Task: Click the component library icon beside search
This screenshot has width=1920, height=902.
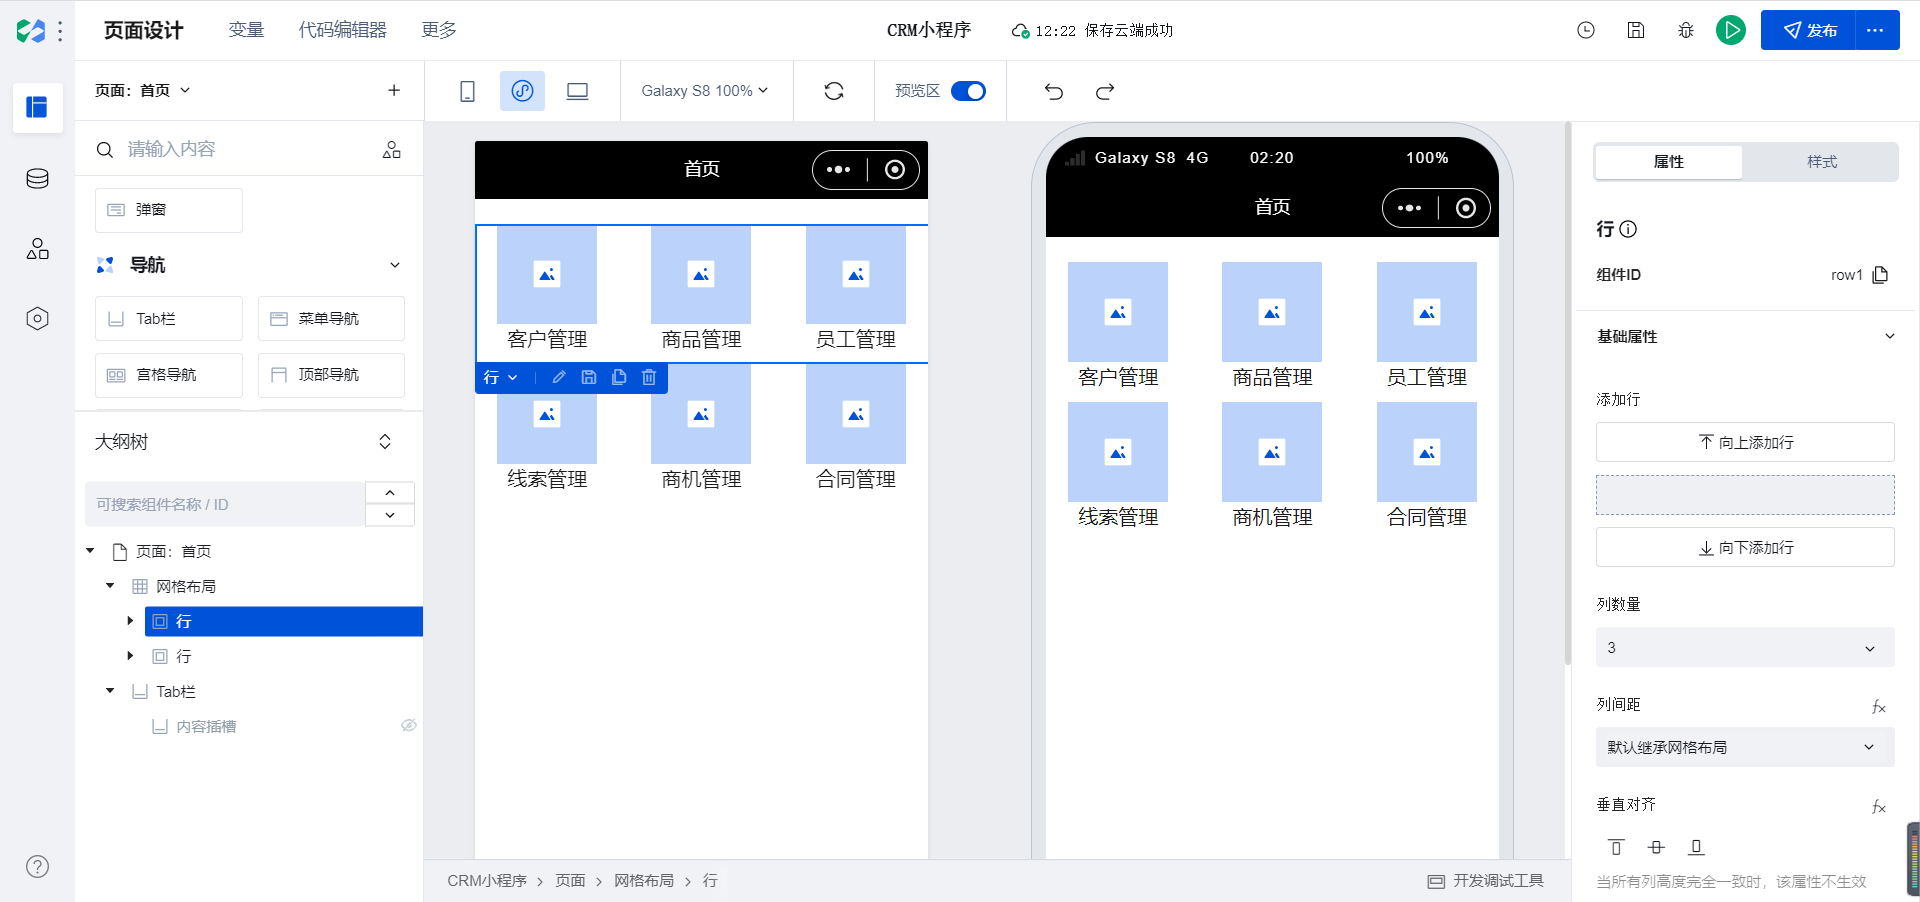Action: click(x=392, y=149)
